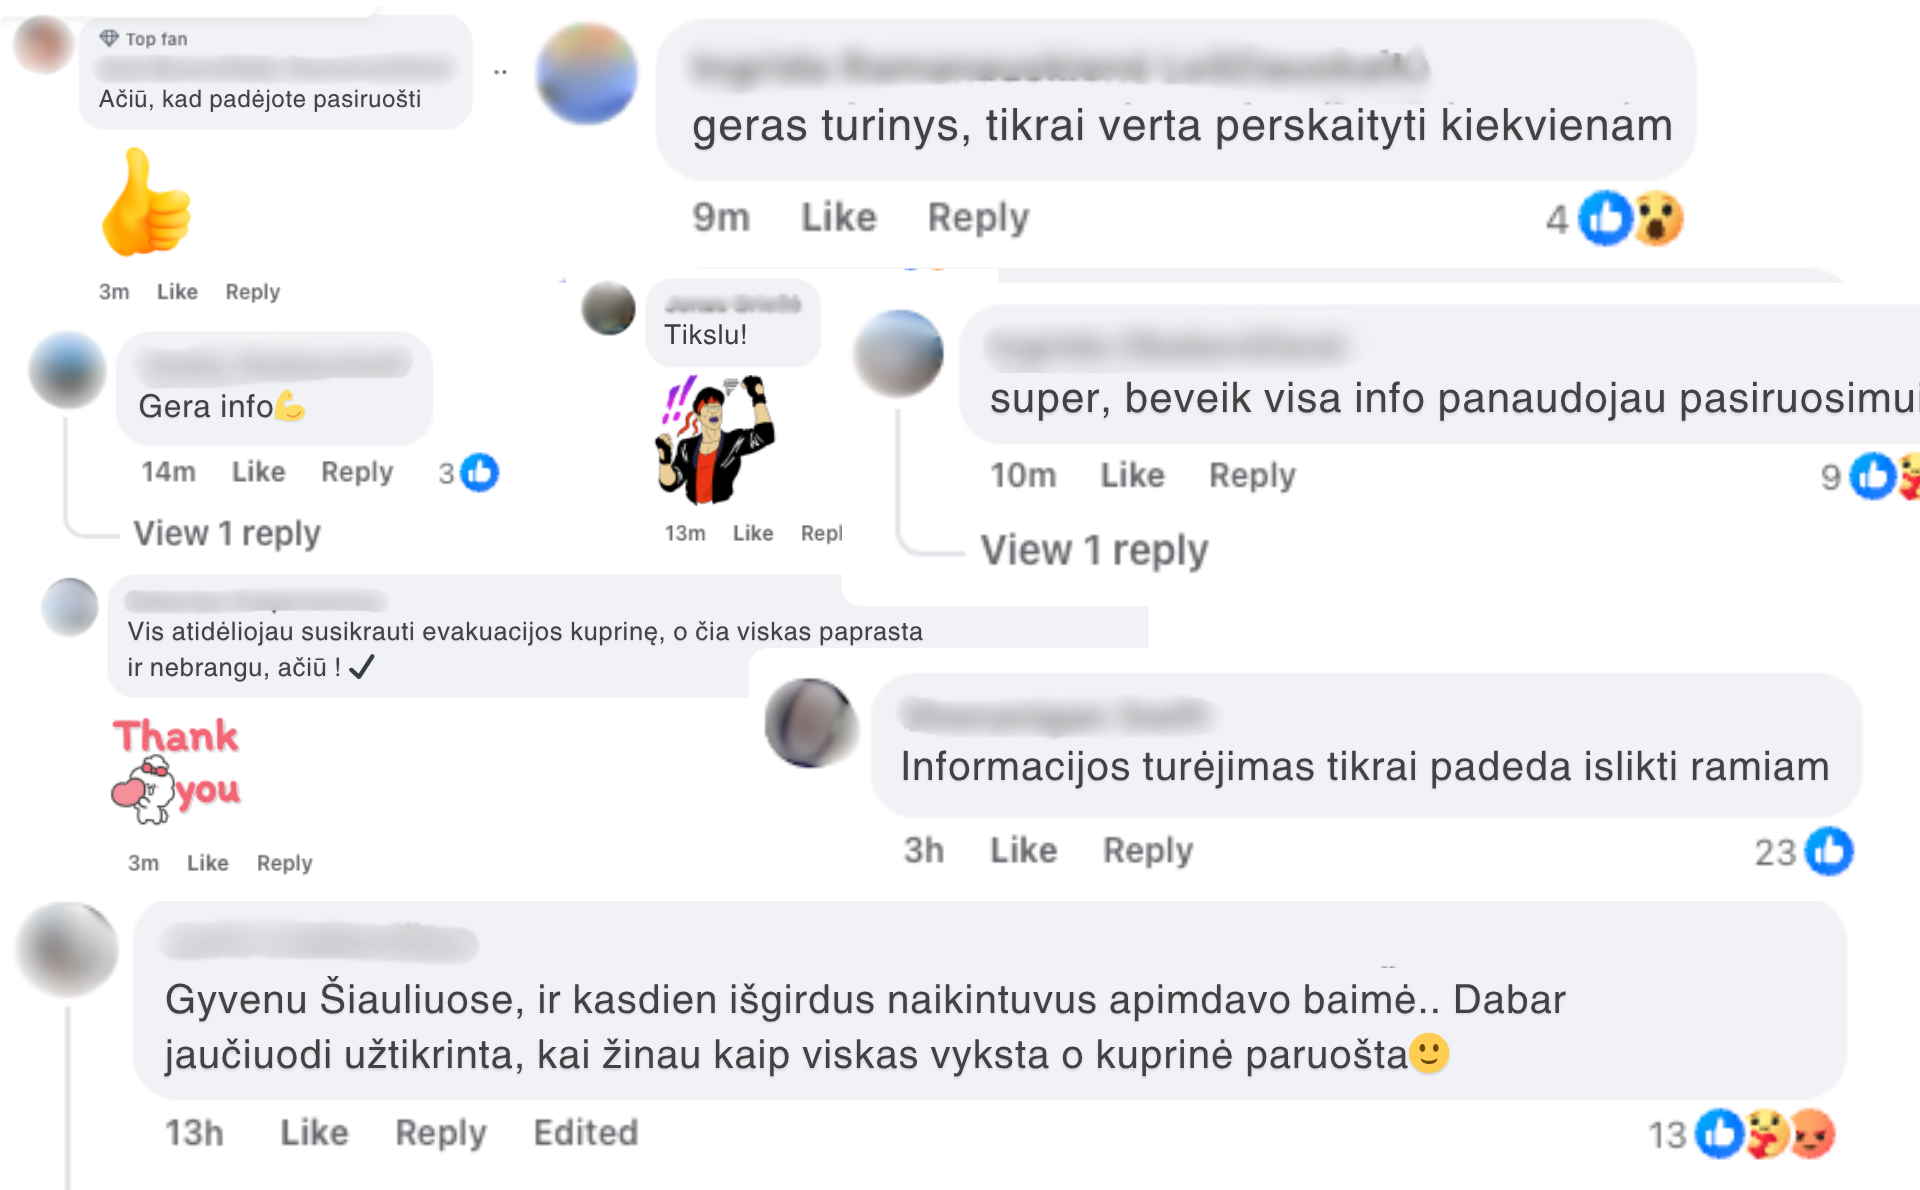The height and width of the screenshot is (1190, 1920).
Task: Click the big yellow thumbs-up sticker
Action: click(x=146, y=203)
